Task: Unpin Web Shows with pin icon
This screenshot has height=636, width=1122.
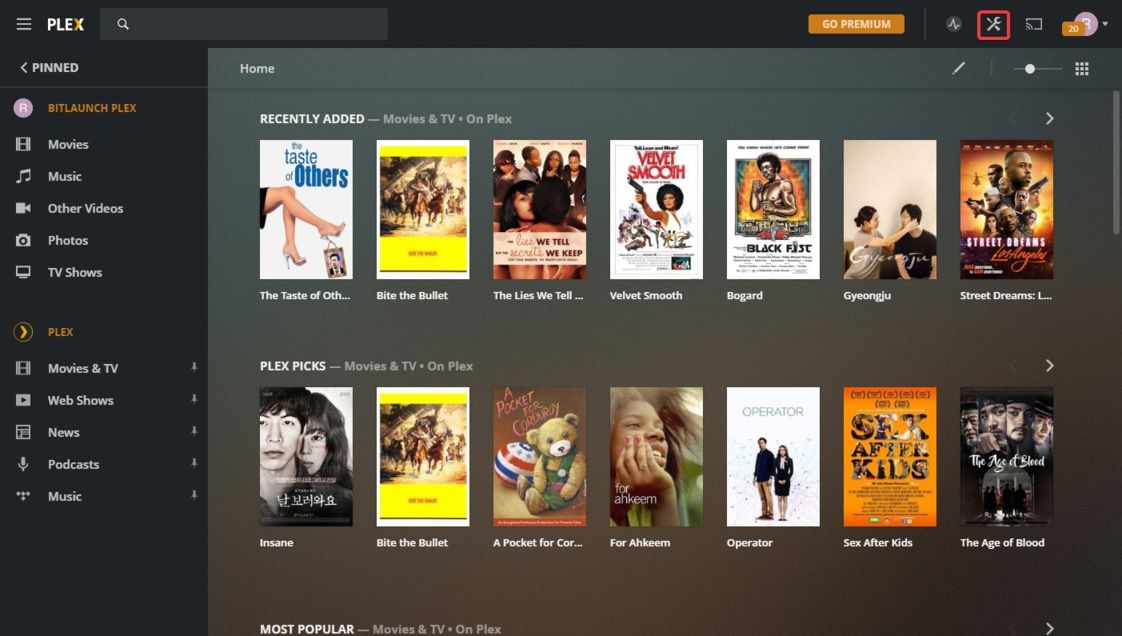Action: [194, 399]
